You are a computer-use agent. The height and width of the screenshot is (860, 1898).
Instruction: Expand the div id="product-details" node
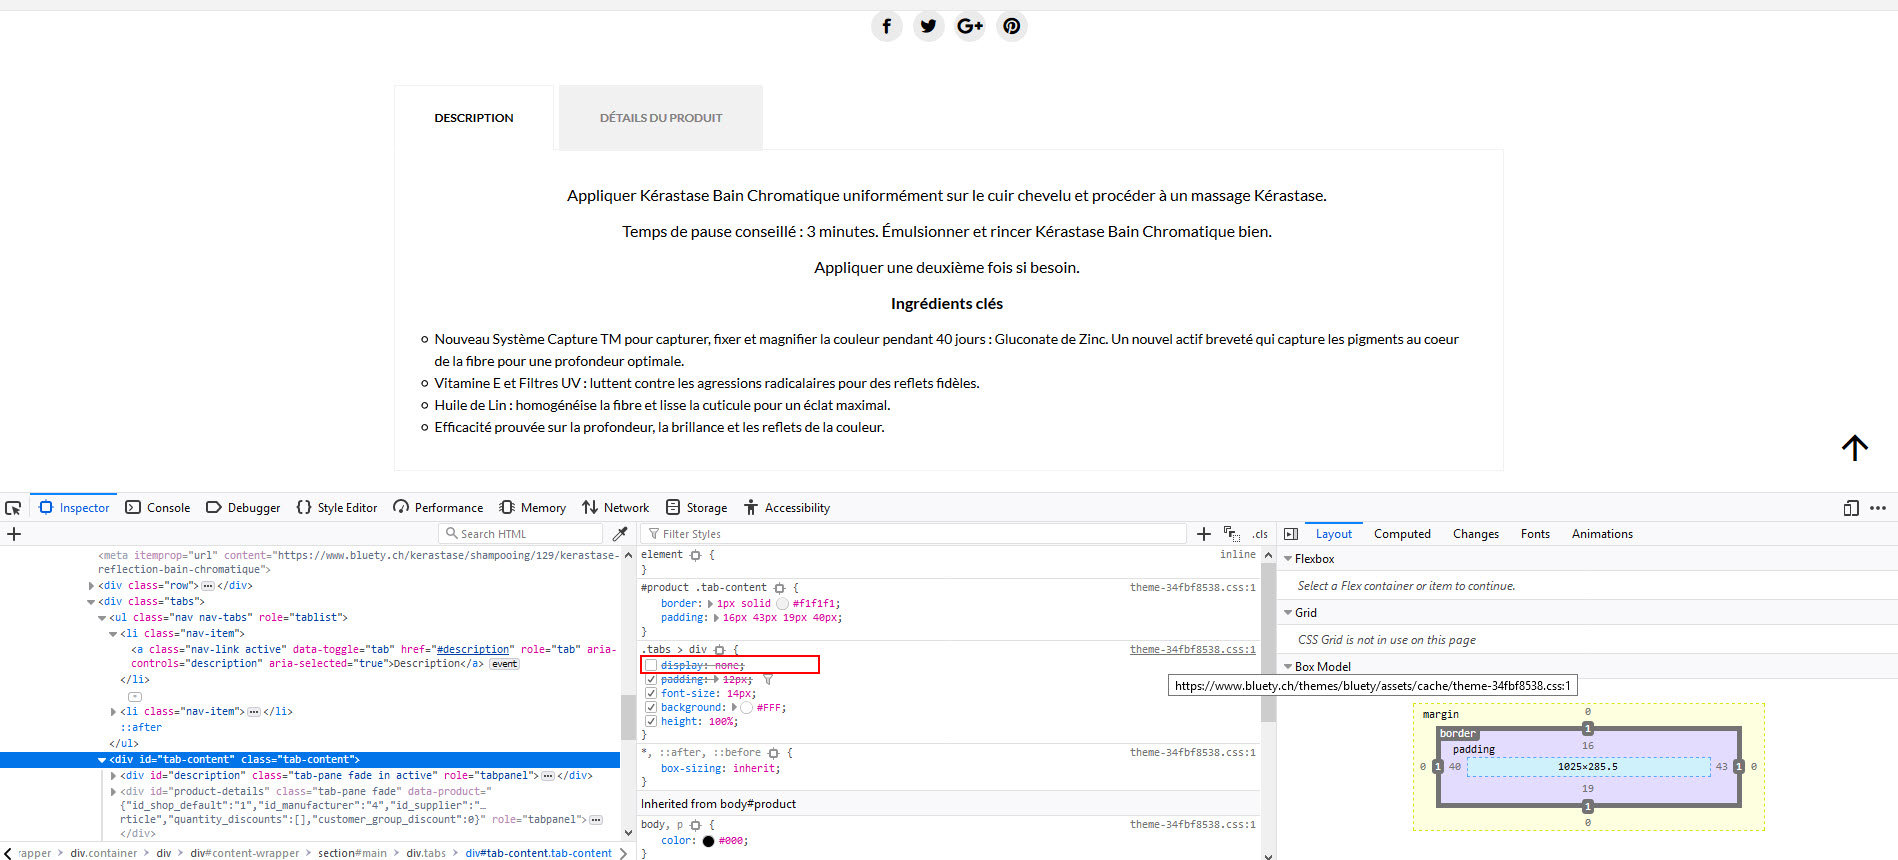tap(113, 792)
